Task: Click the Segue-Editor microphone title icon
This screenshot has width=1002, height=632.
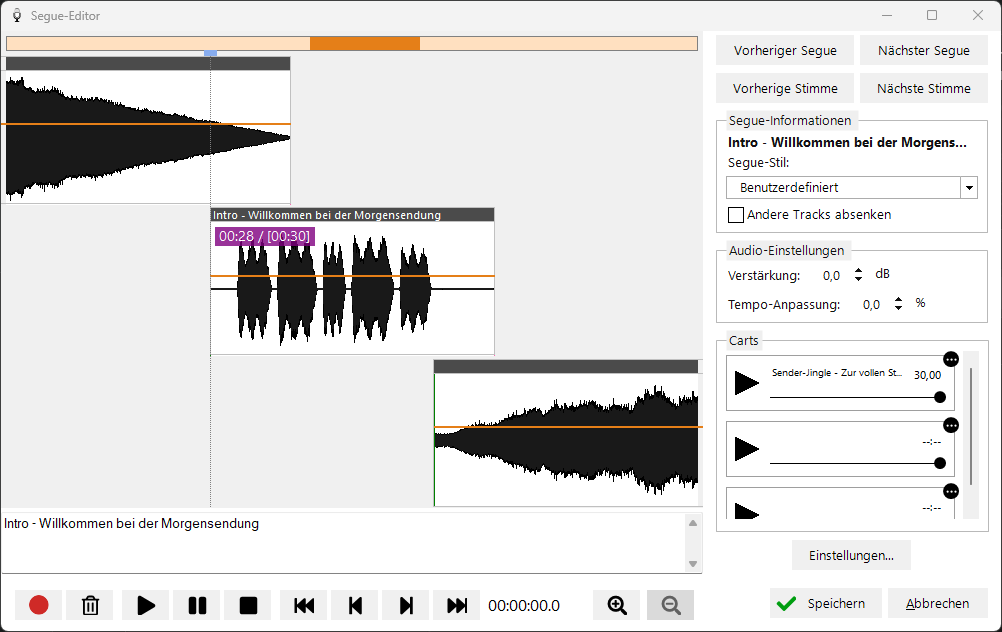Action: [x=17, y=15]
